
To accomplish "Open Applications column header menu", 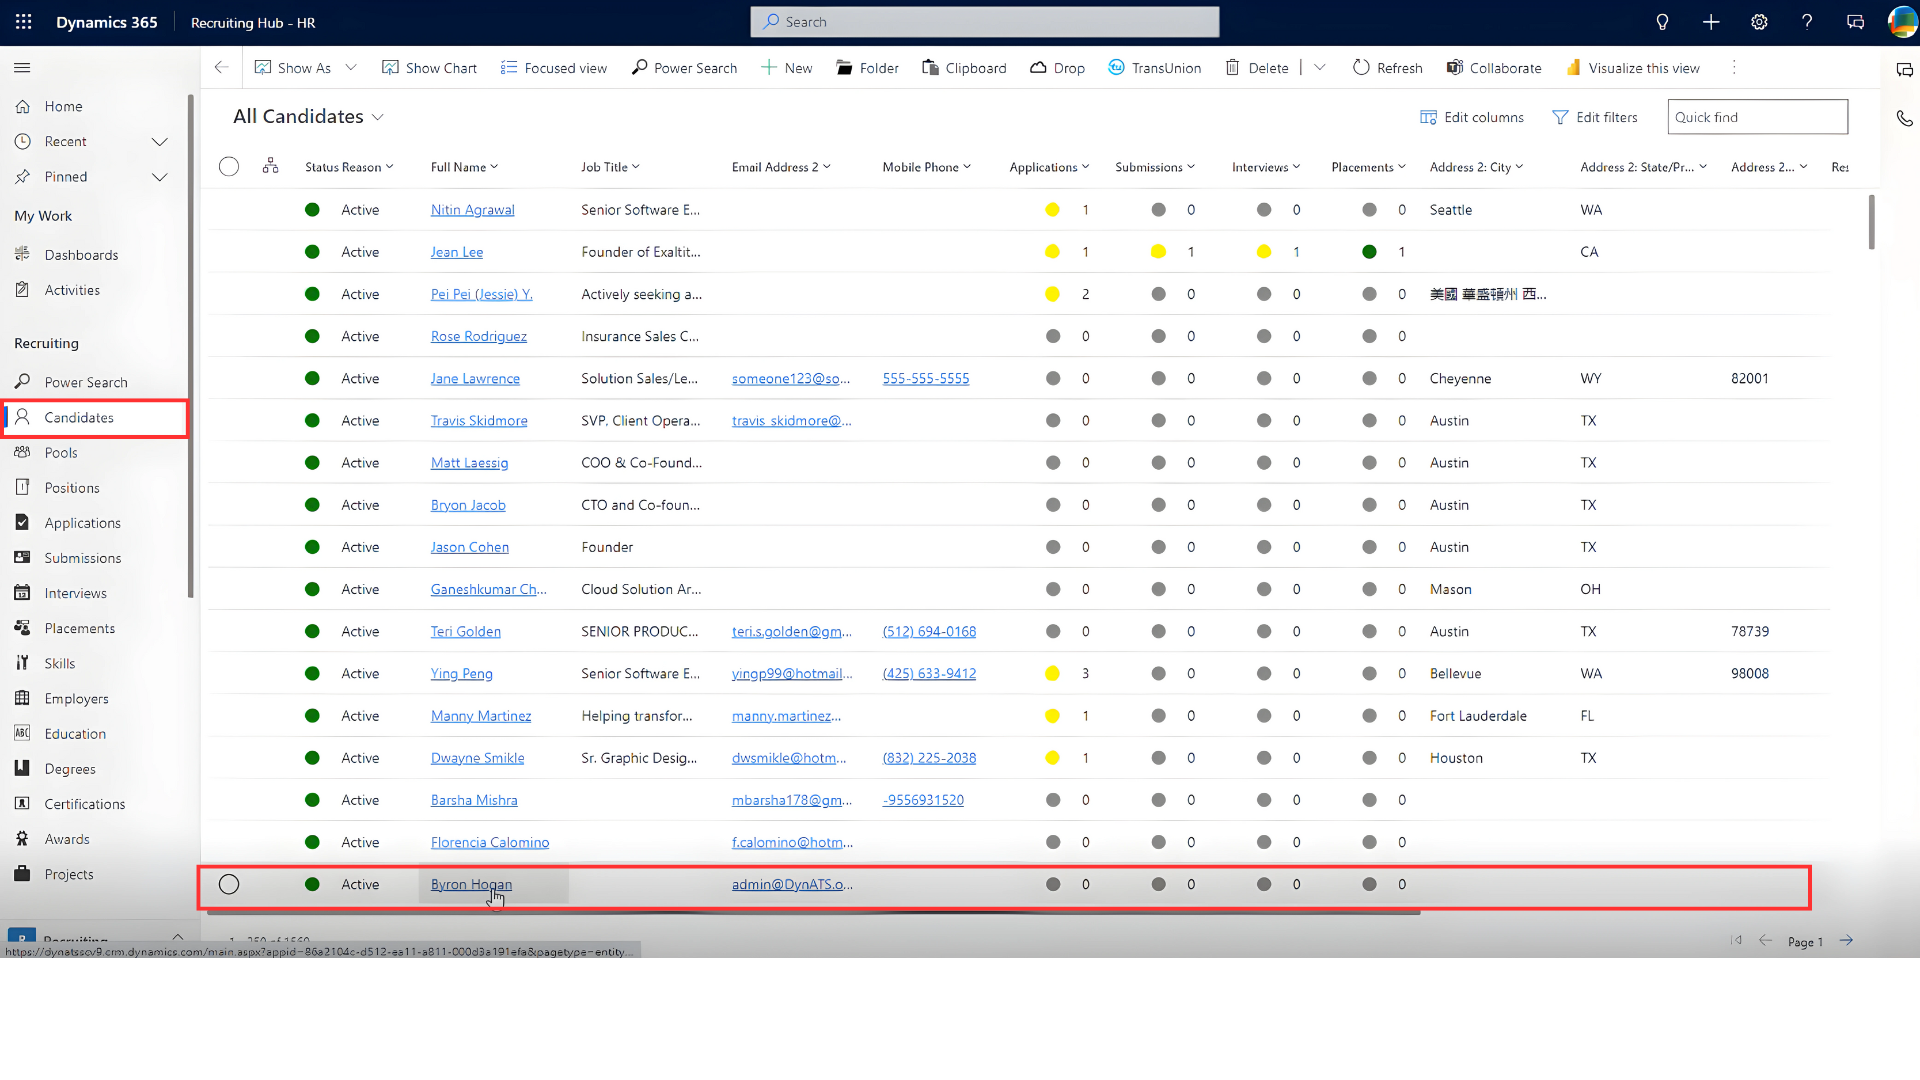I will point(1049,167).
